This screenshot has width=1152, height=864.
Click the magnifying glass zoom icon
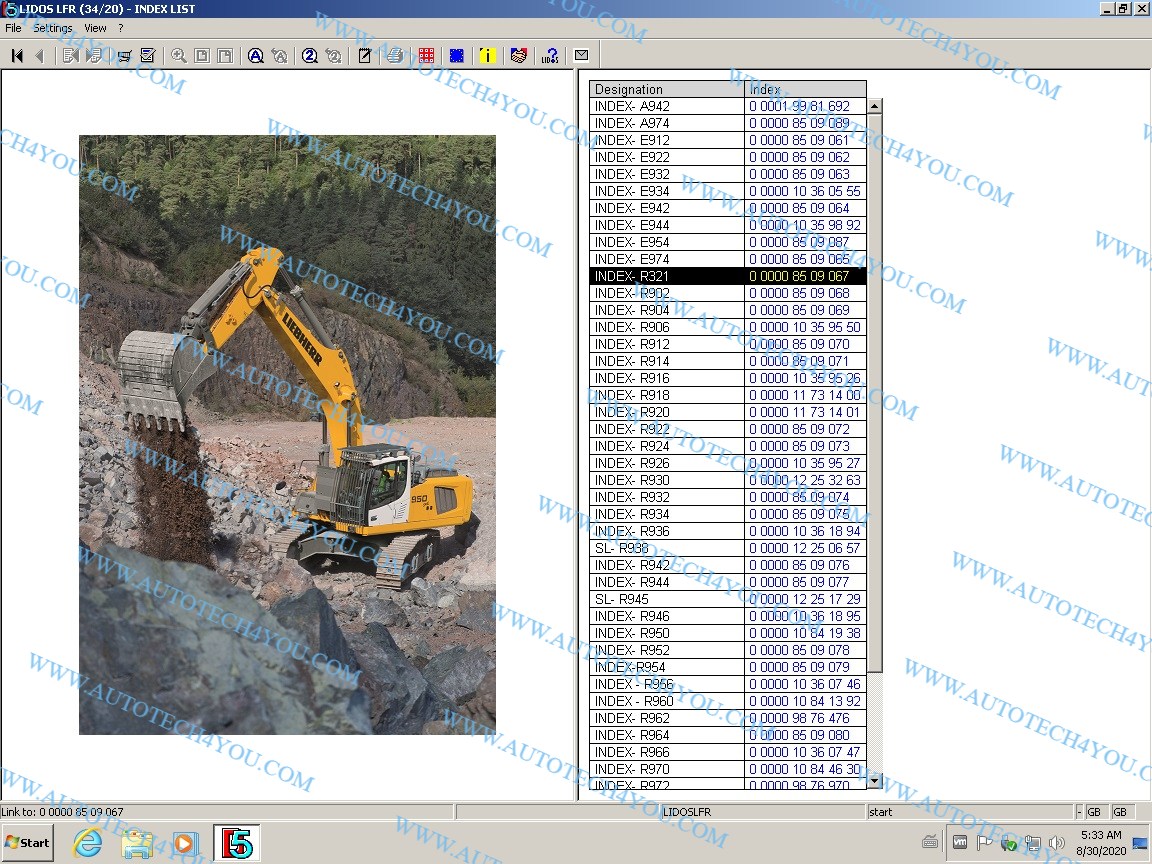pyautogui.click(x=178, y=56)
